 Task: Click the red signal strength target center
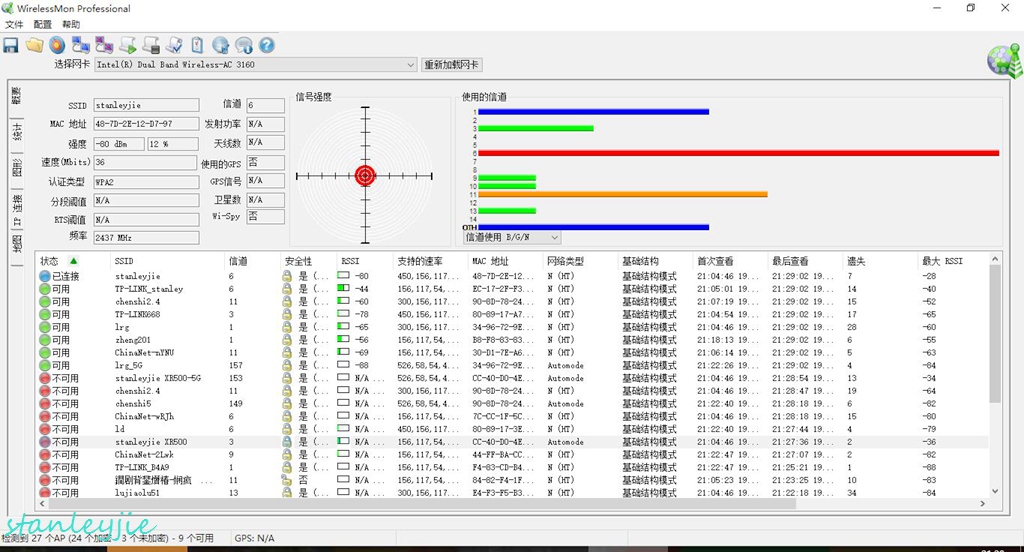click(365, 176)
